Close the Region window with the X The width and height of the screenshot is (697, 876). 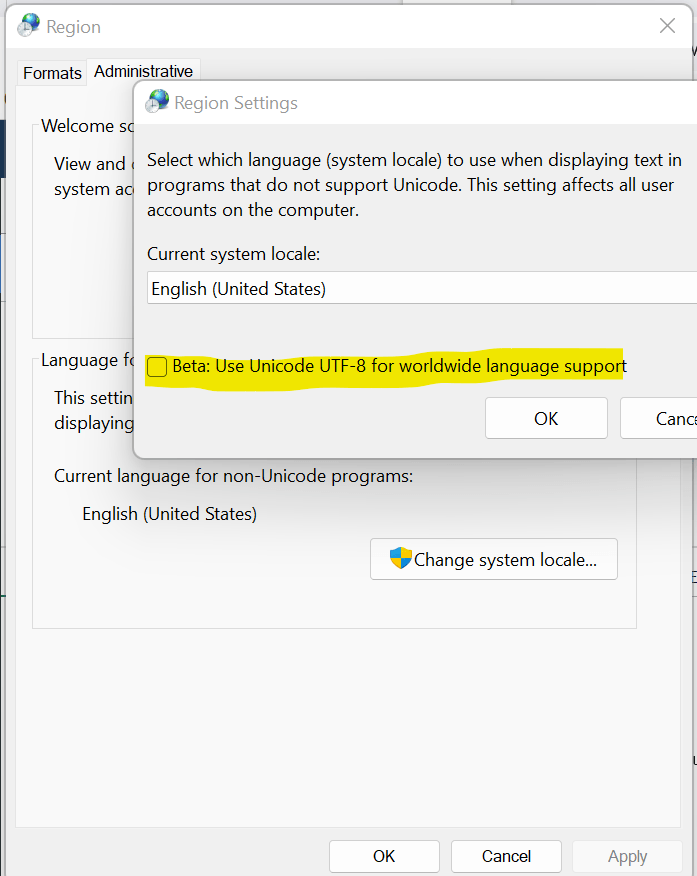(x=667, y=26)
